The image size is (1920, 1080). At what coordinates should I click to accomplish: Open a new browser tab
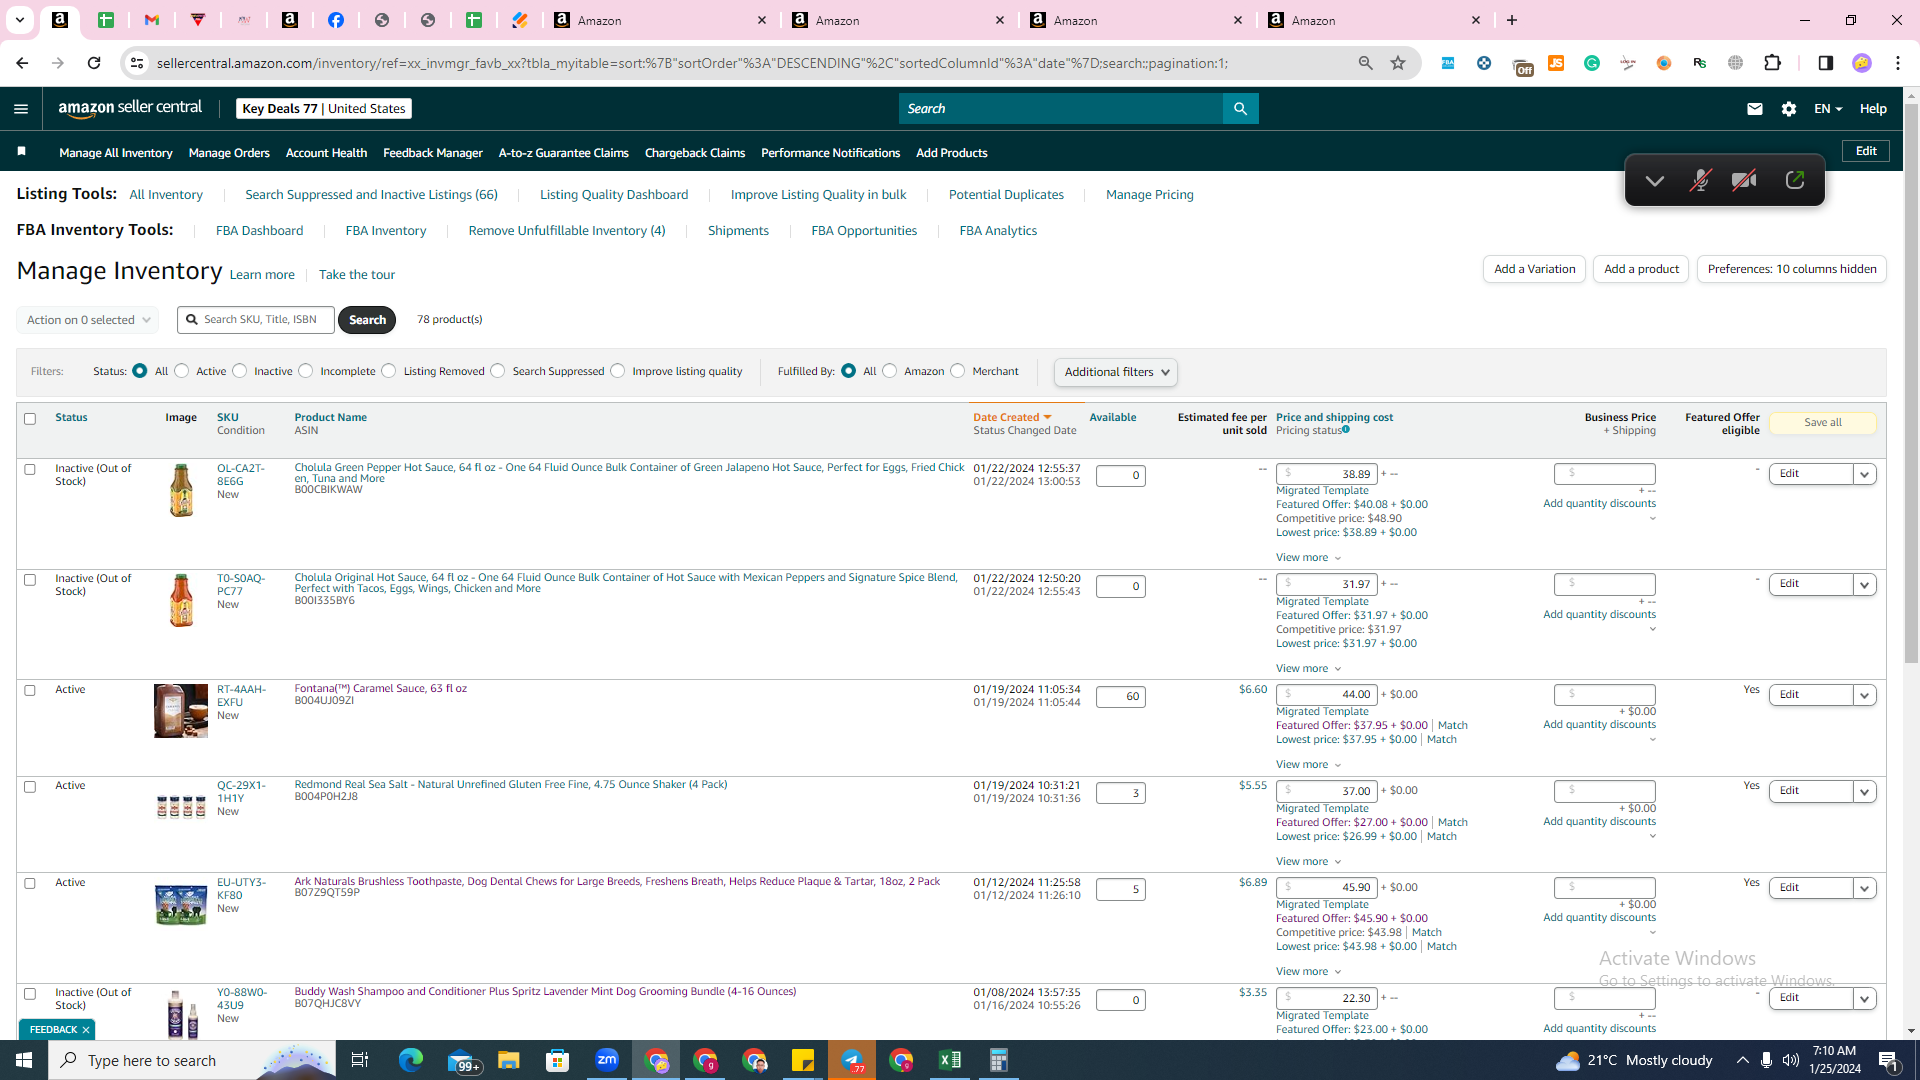[1512, 20]
